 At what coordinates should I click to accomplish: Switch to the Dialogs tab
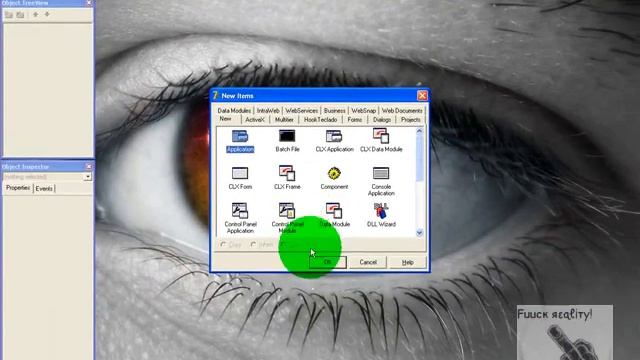pyautogui.click(x=382, y=120)
